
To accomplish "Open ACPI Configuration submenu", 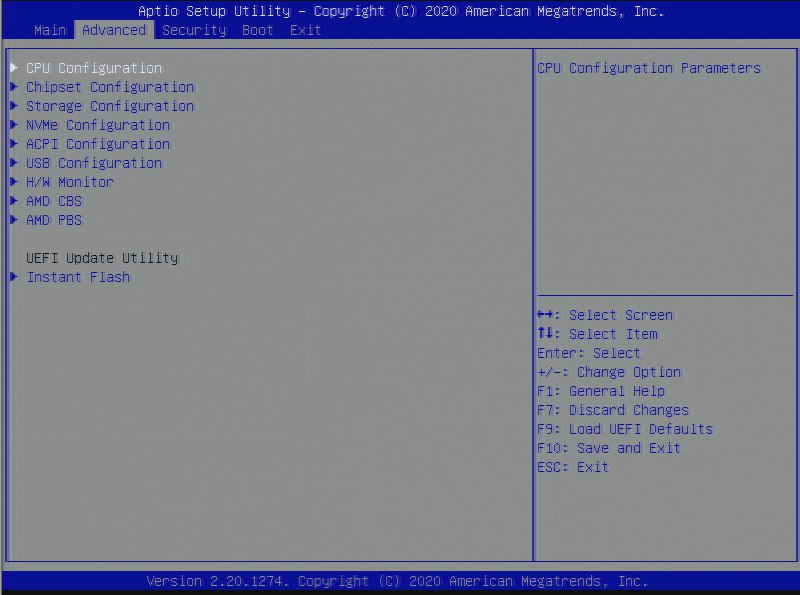I will (98, 144).
